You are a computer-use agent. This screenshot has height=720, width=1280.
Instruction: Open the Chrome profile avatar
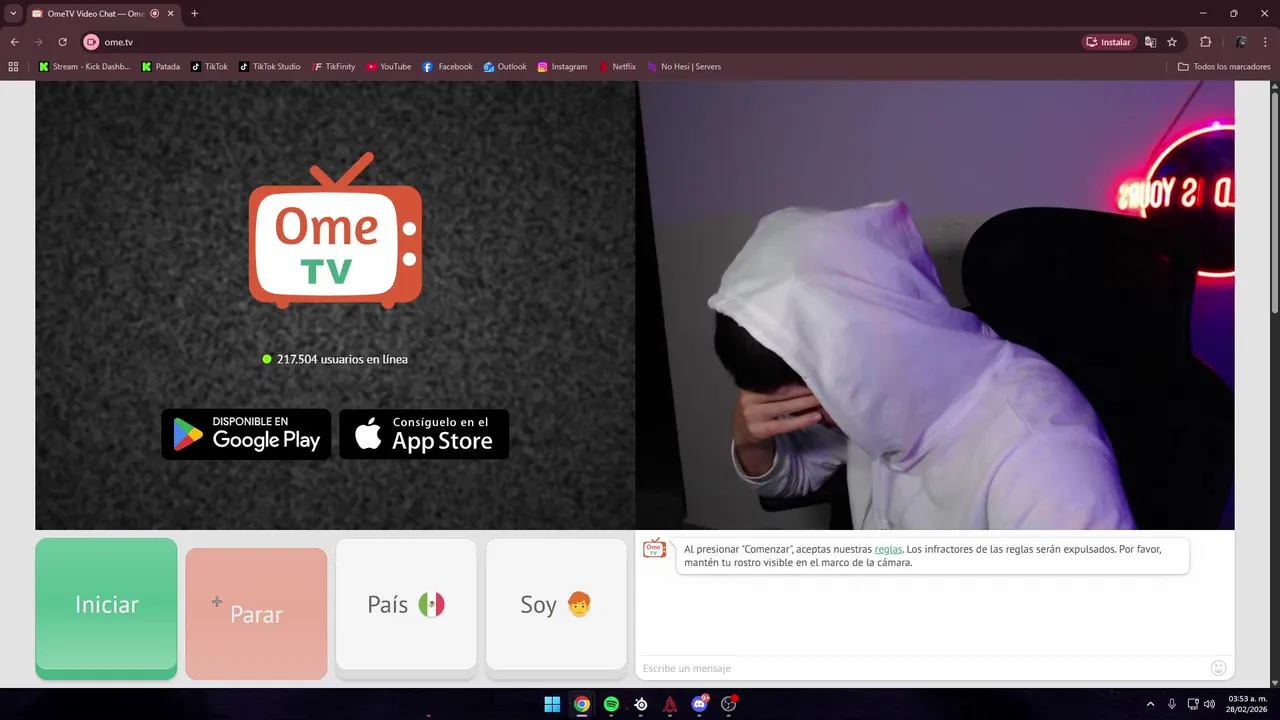(x=1241, y=42)
